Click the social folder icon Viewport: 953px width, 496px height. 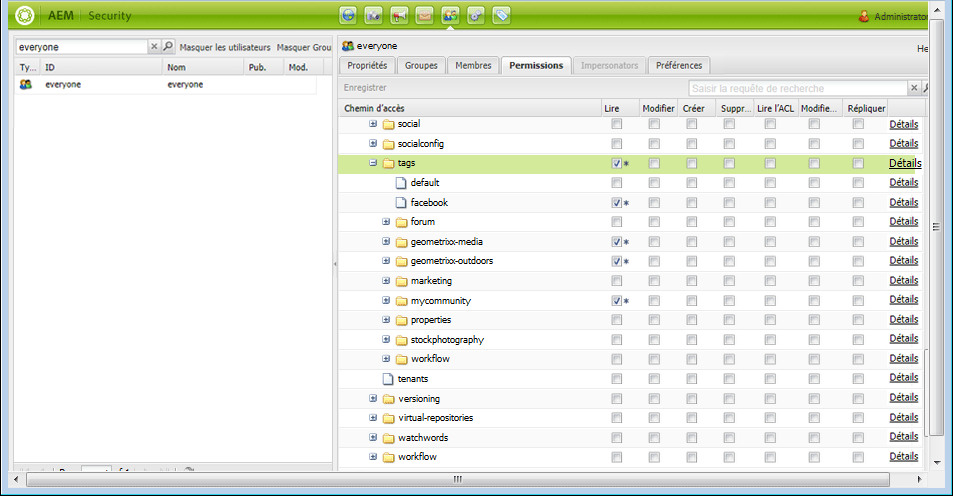[x=389, y=124]
